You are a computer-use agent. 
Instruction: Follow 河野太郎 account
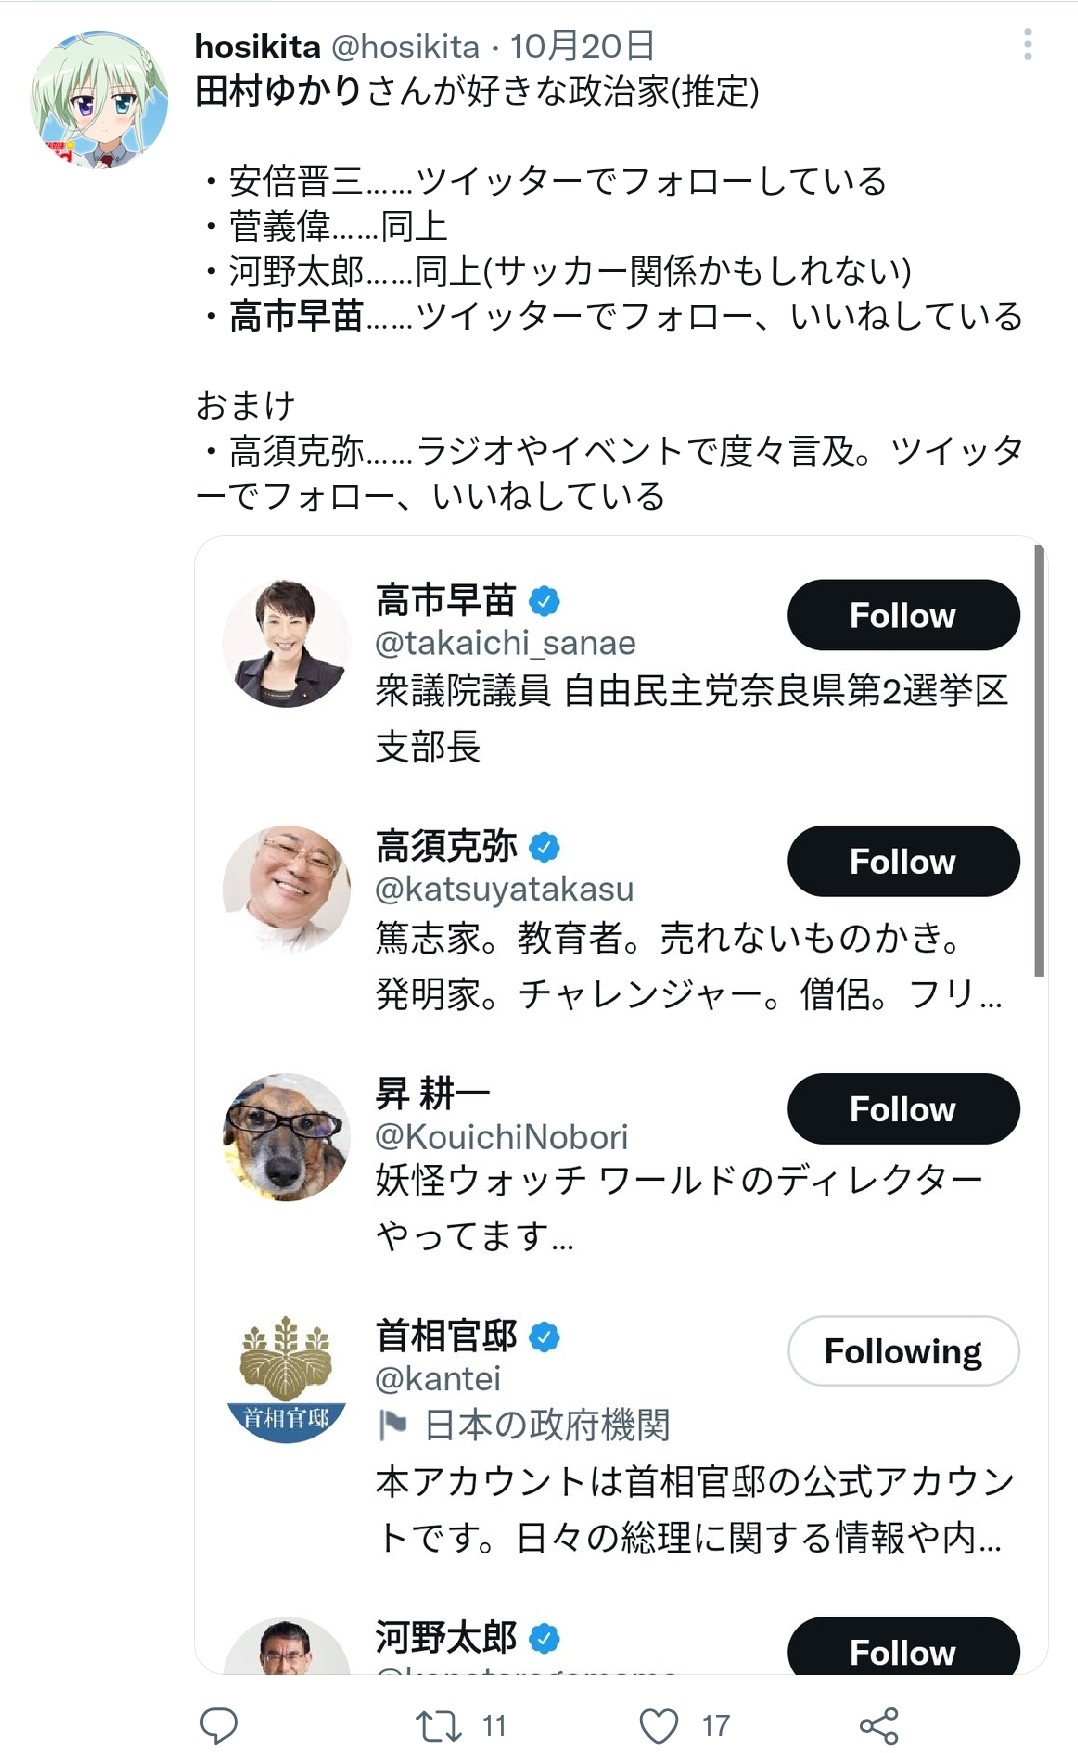pyautogui.click(x=903, y=1645)
